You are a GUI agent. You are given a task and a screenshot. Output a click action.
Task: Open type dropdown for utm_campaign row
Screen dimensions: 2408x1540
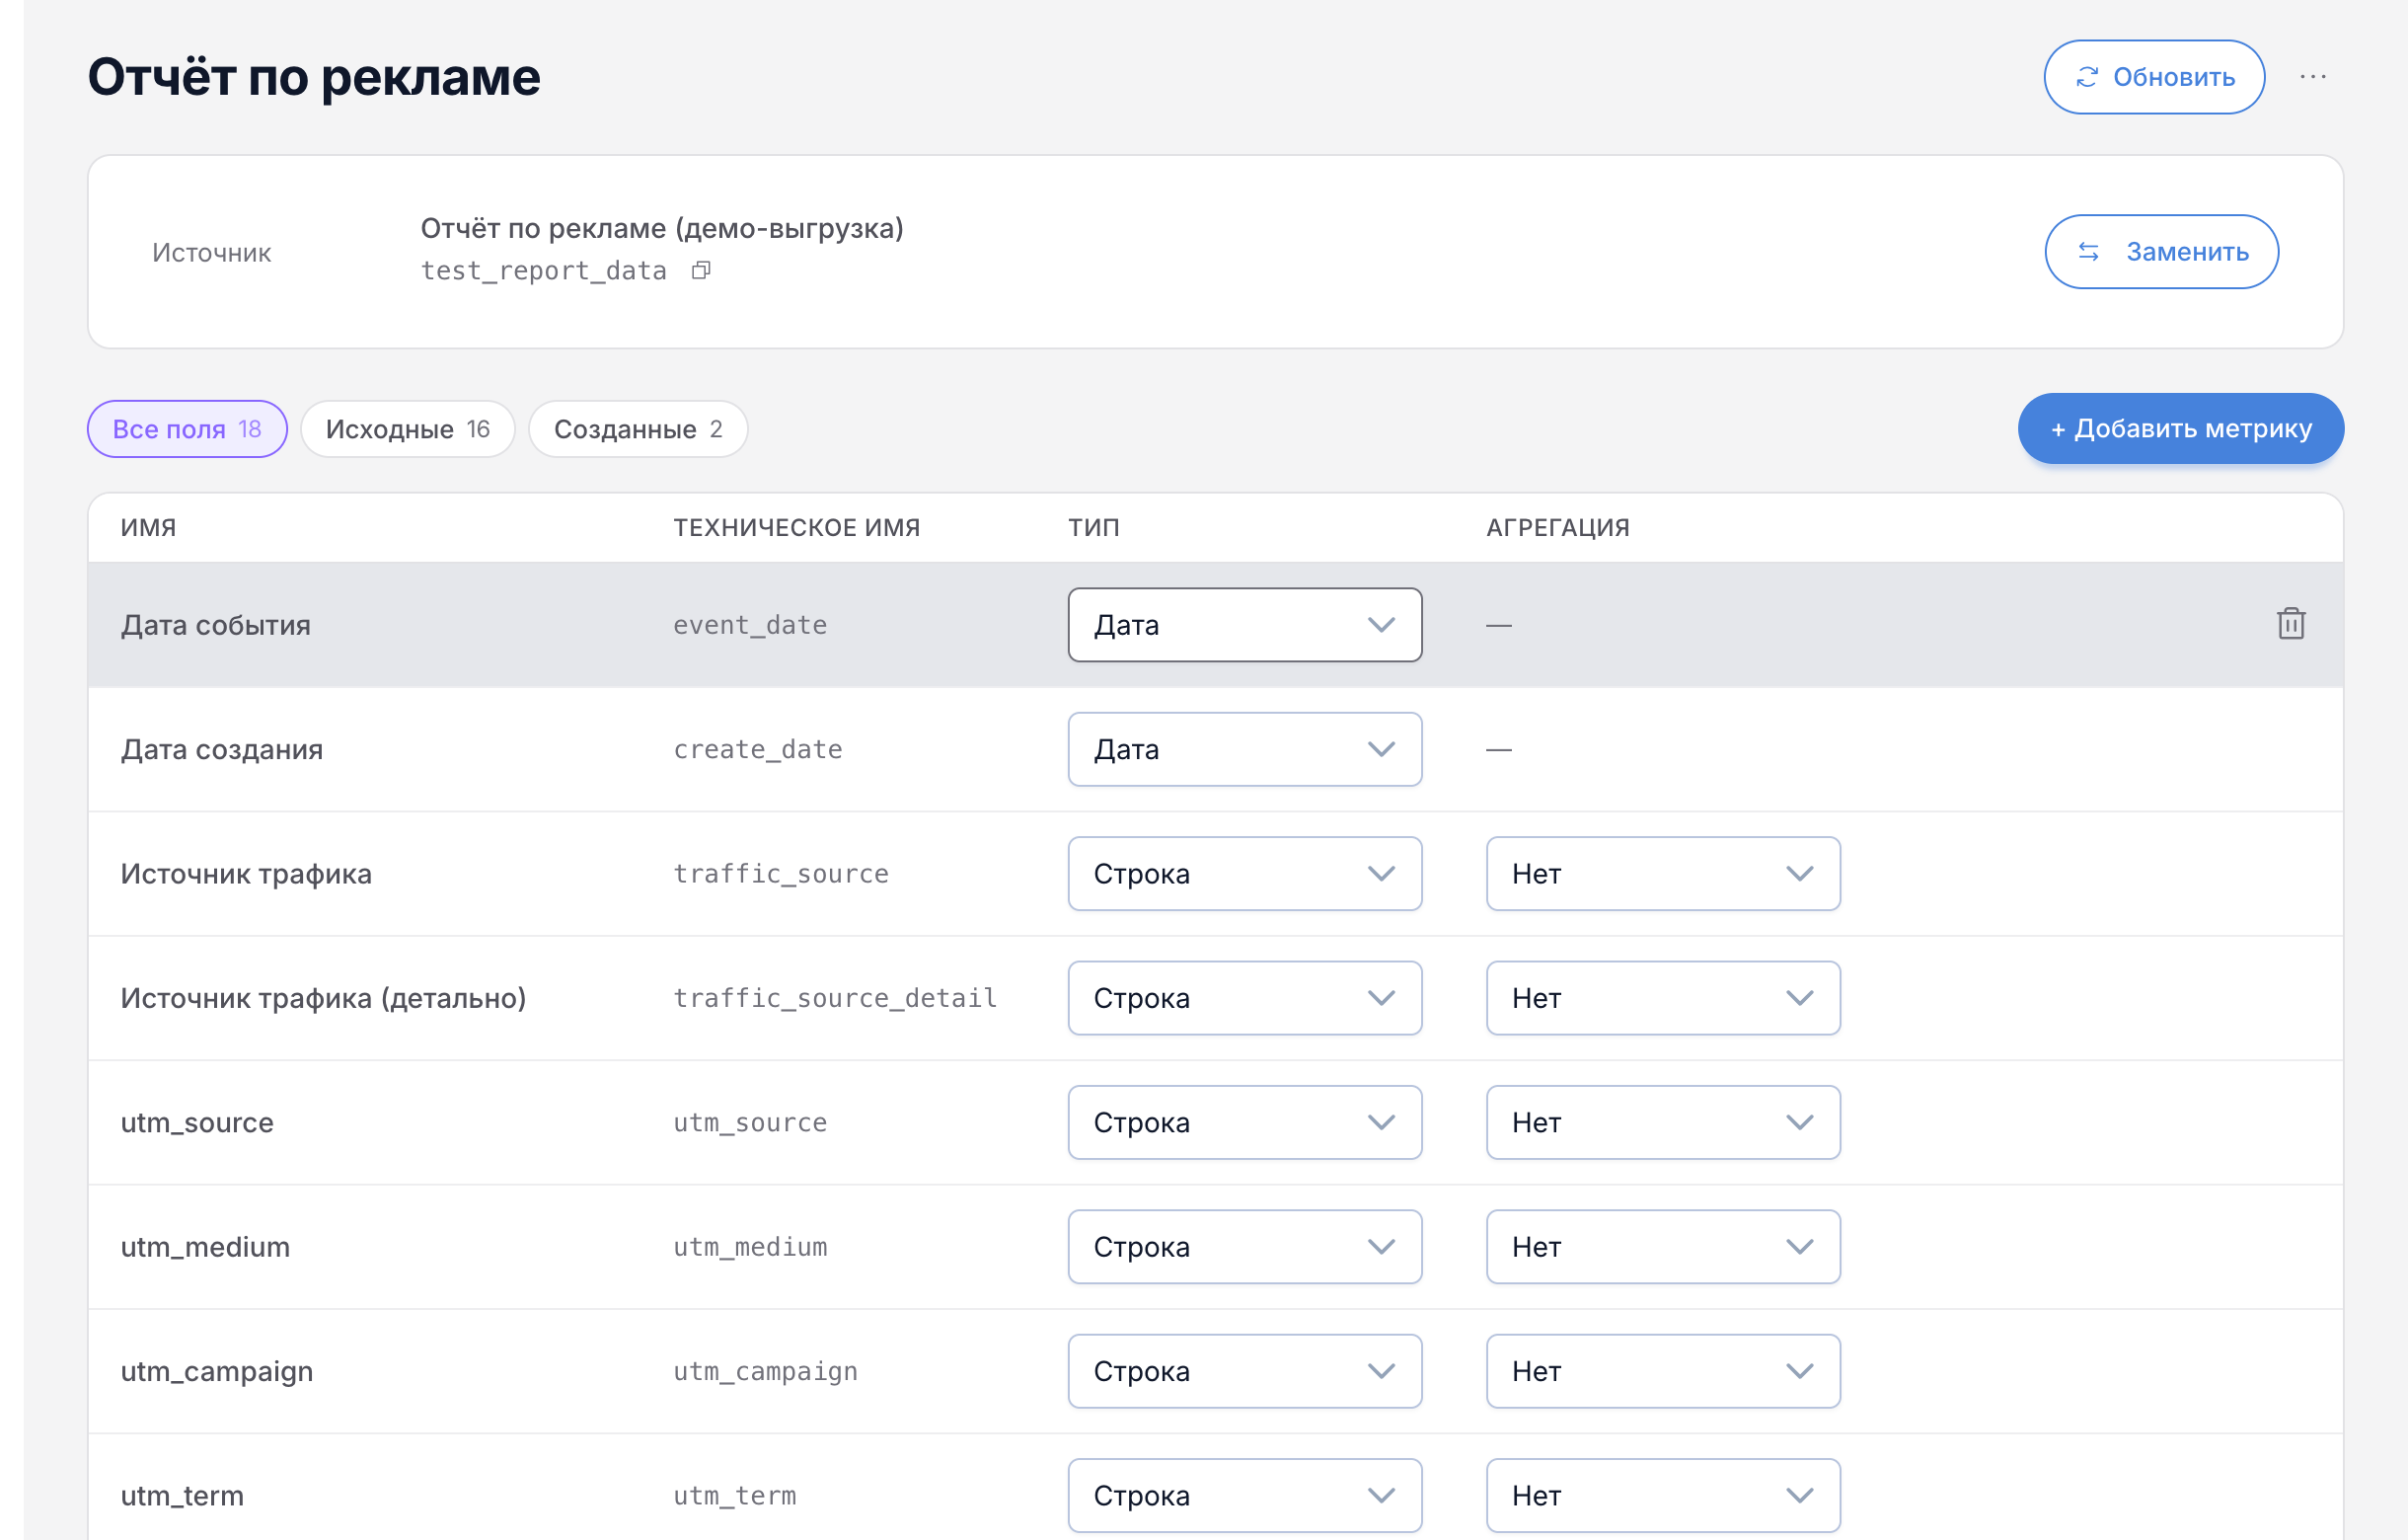click(1245, 1371)
